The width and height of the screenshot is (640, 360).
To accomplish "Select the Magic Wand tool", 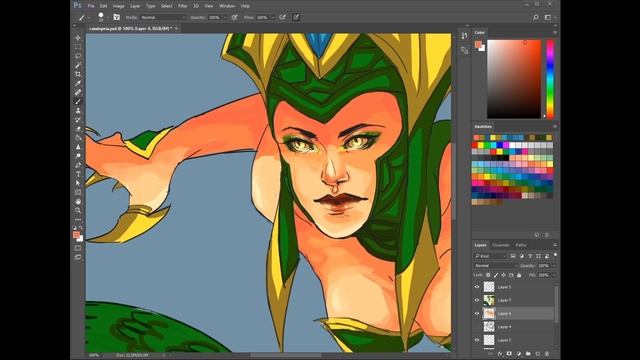I will [78, 65].
